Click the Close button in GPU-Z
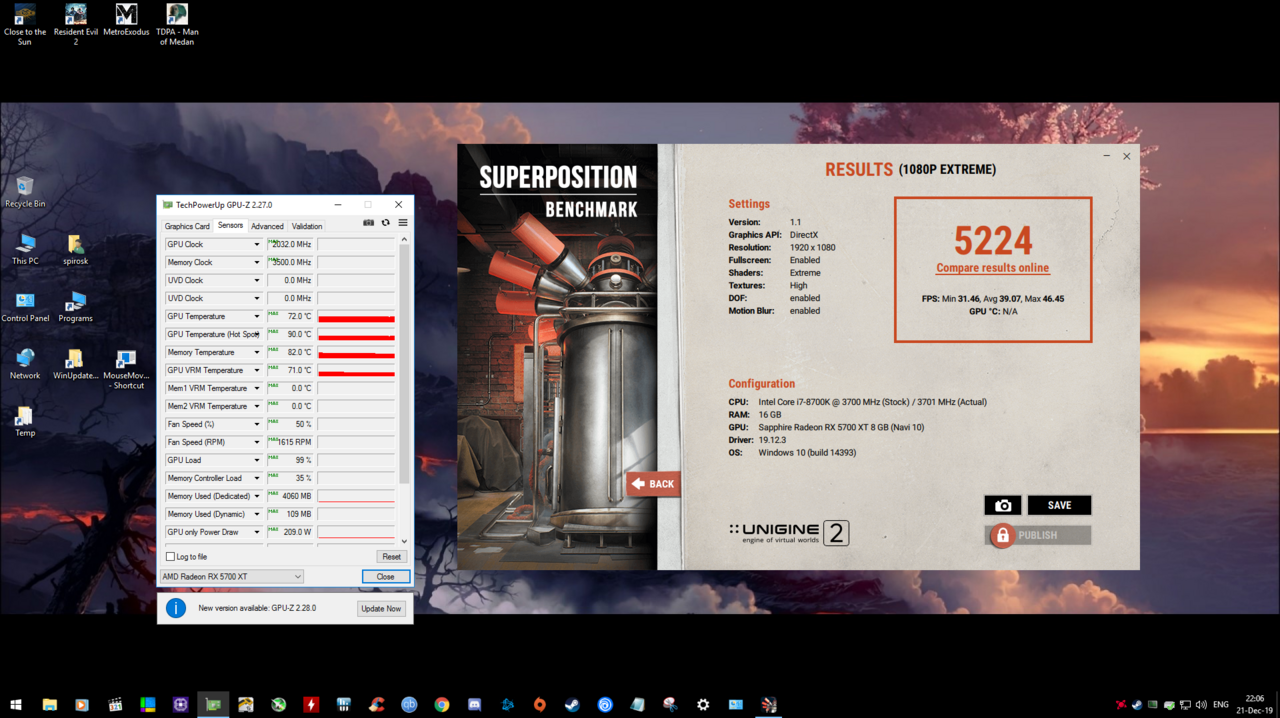Viewport: 1280px width, 718px height. (385, 577)
